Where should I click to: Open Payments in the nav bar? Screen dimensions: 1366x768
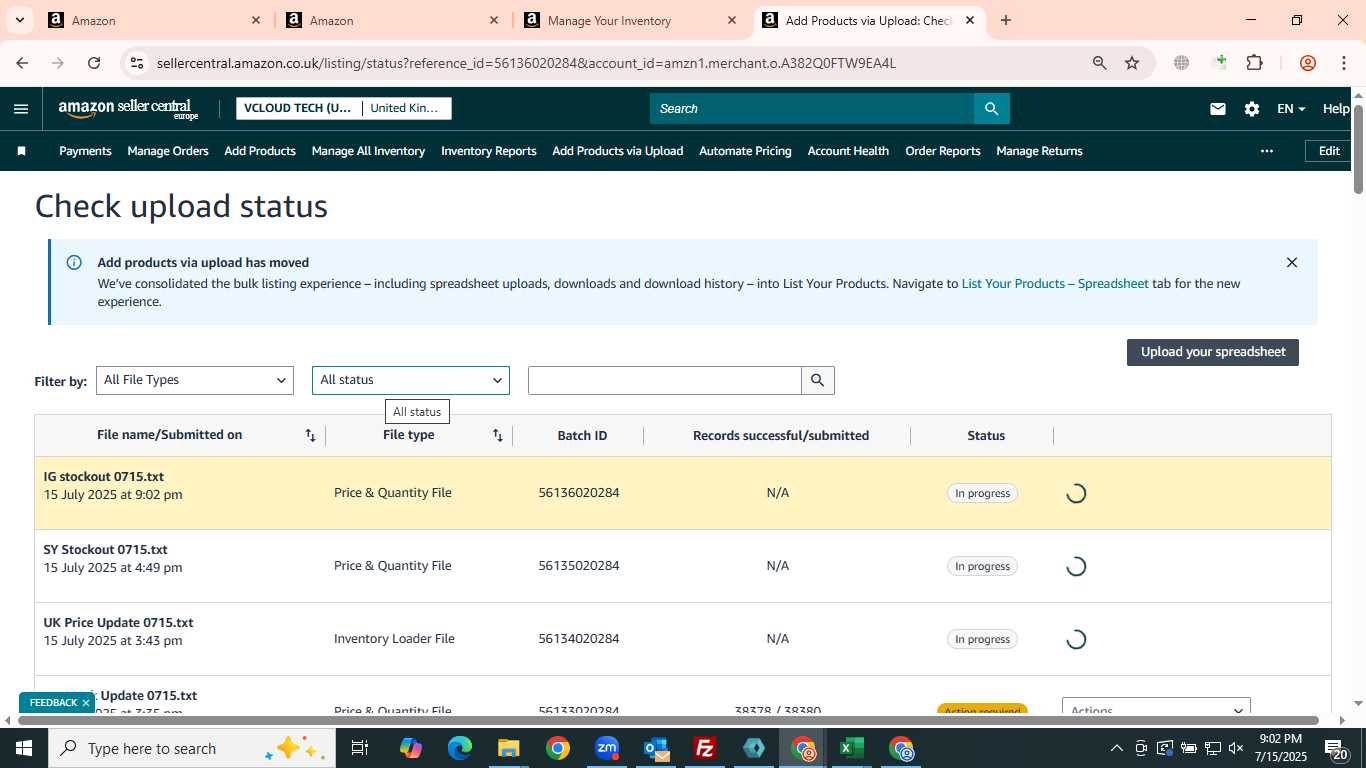point(85,151)
